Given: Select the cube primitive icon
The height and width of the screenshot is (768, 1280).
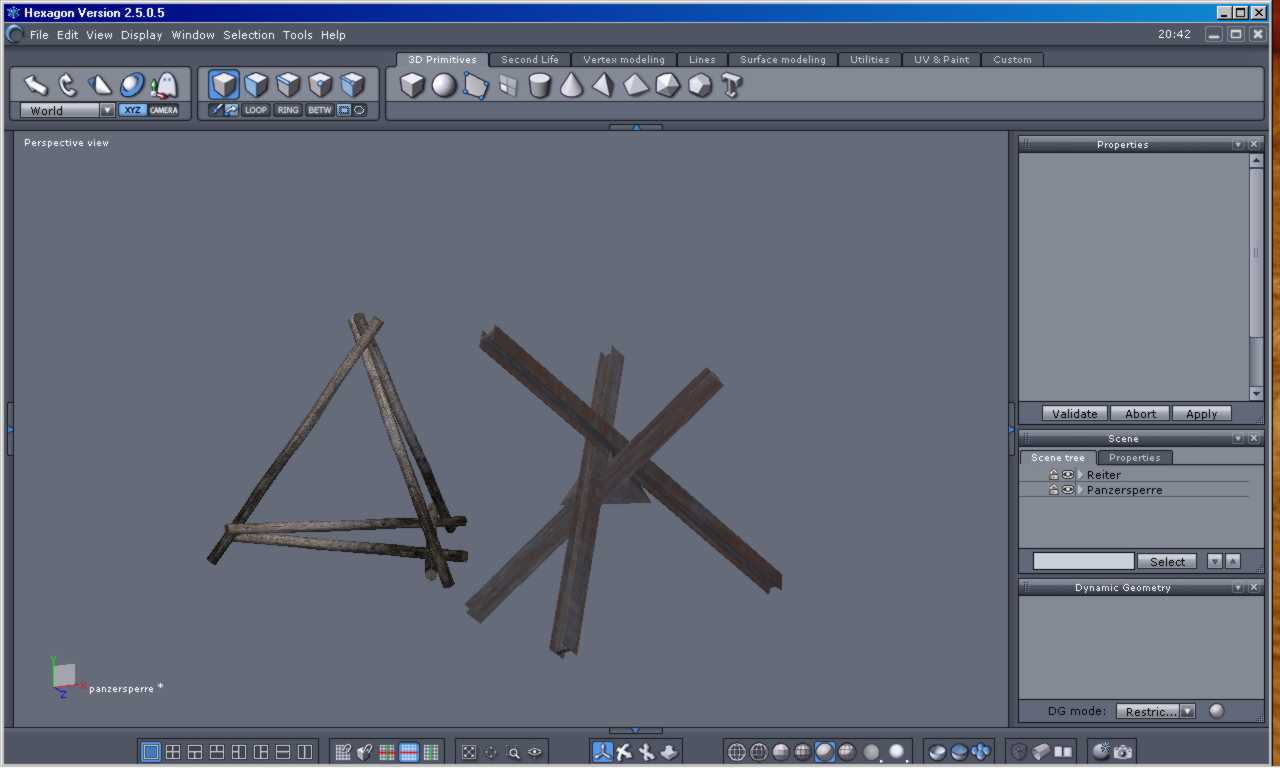Looking at the screenshot, I should [412, 86].
